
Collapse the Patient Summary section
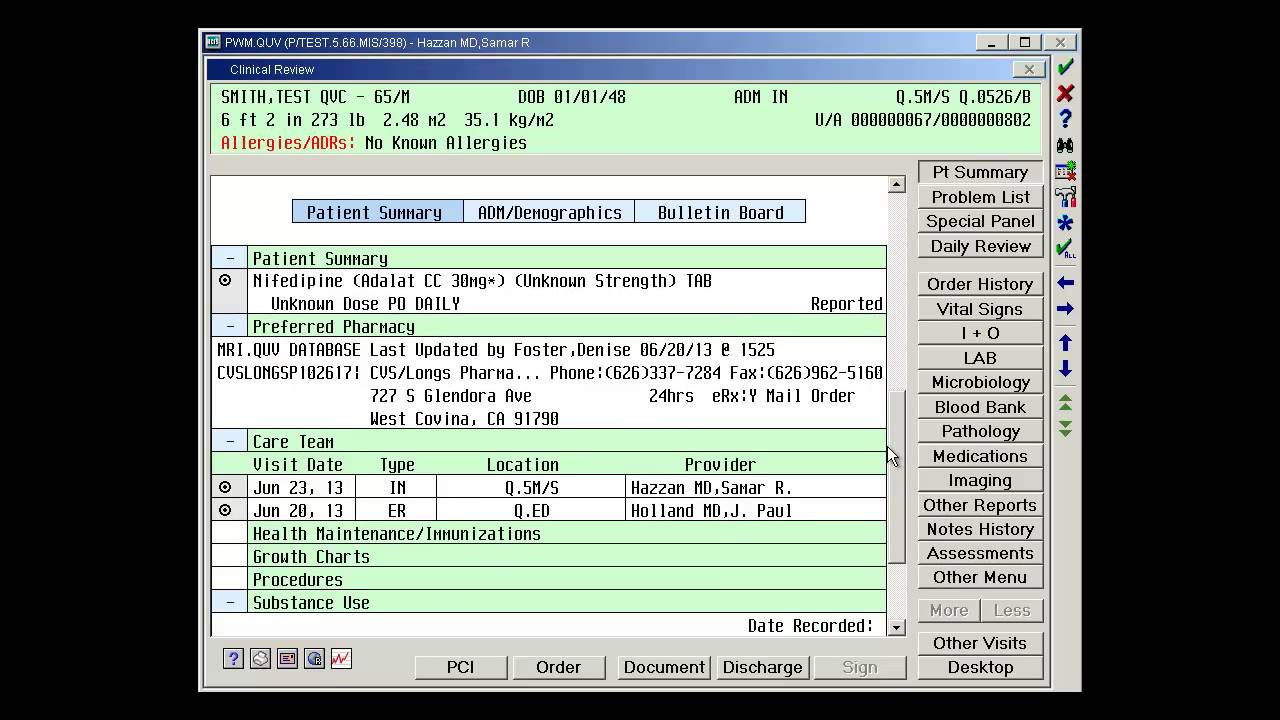tap(230, 258)
